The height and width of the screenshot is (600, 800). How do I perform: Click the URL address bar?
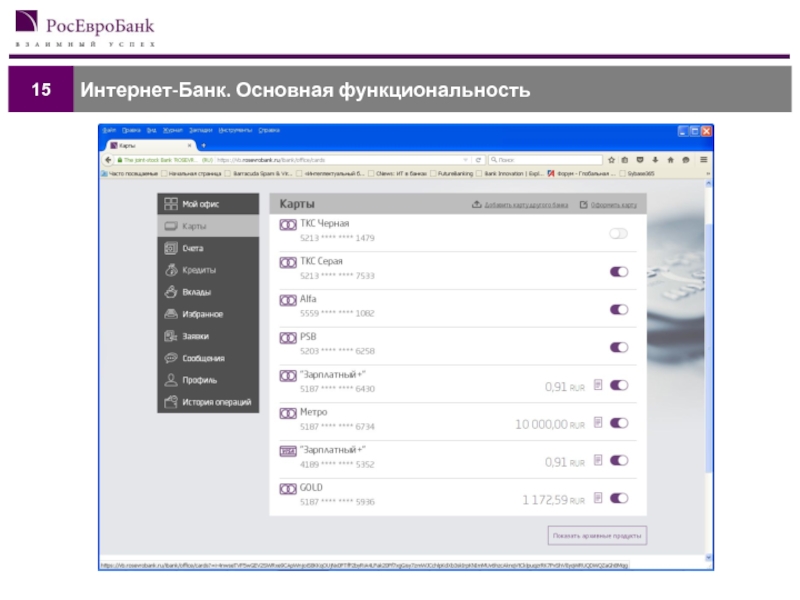tap(337, 160)
